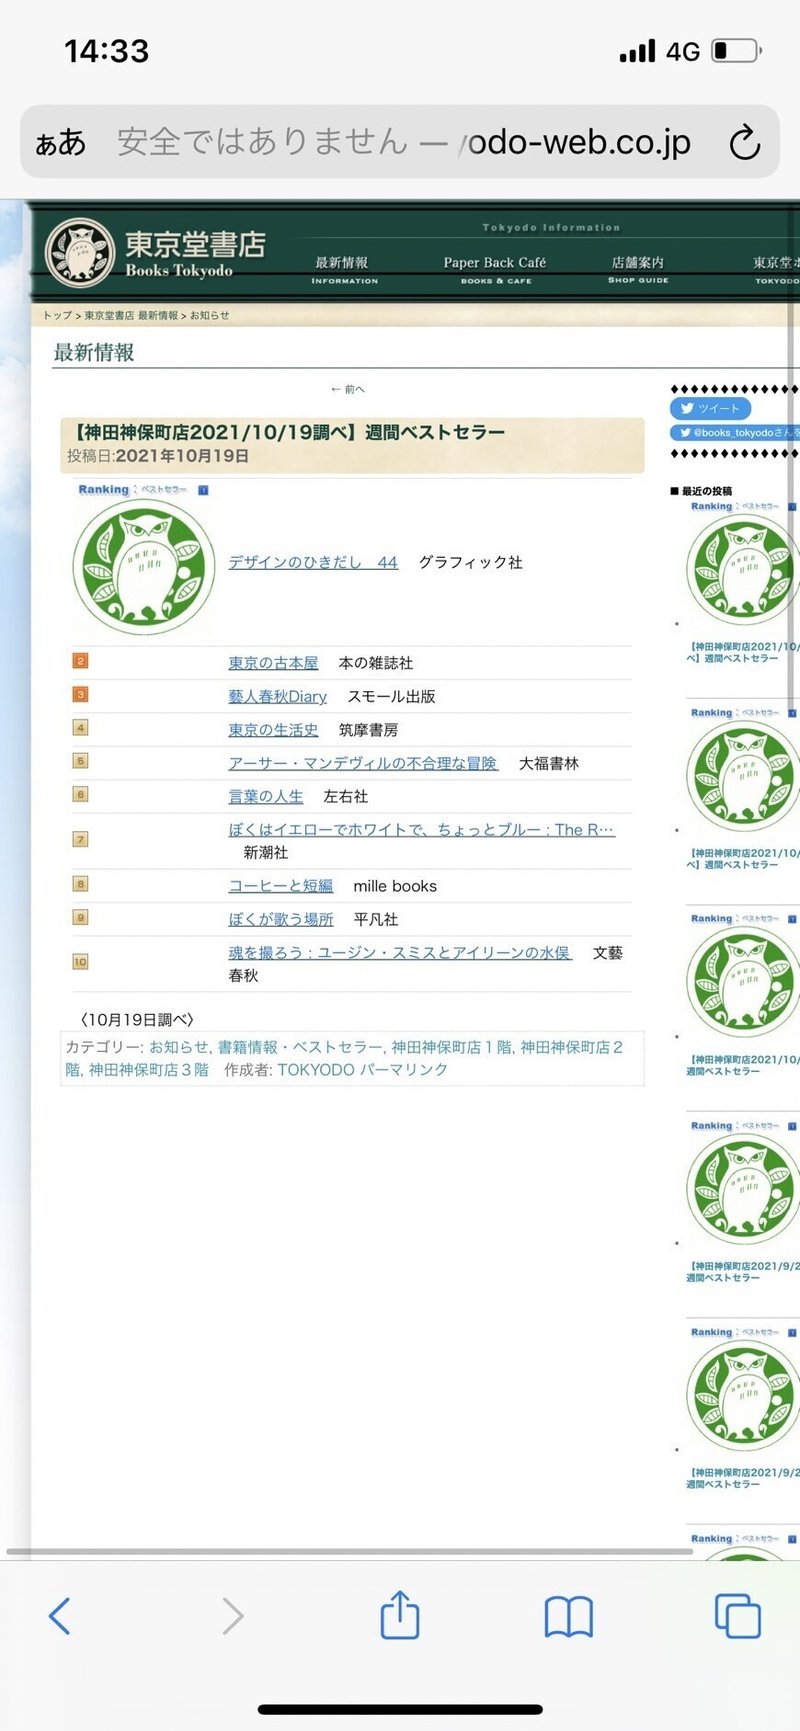
Task: Open book link デザインのひきだし 44
Action: (313, 562)
